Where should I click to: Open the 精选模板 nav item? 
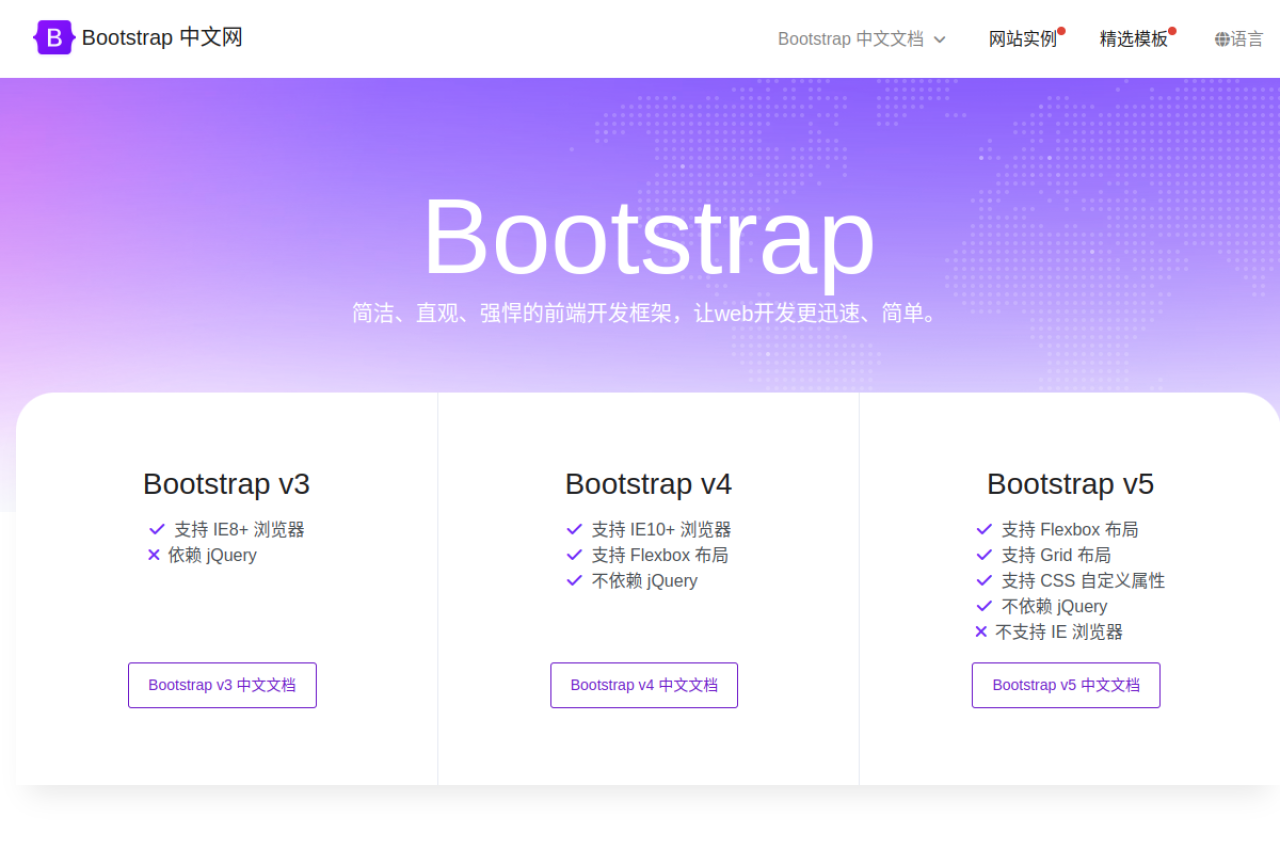(1134, 39)
